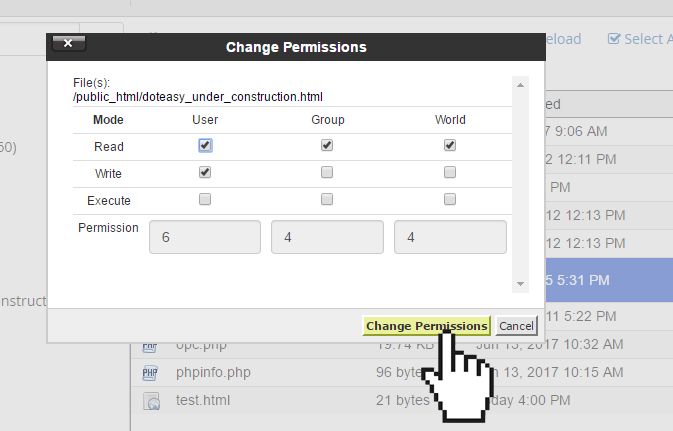Click the dialog scroll up arrow
Screen dimensions: 673x431
[x=519, y=86]
